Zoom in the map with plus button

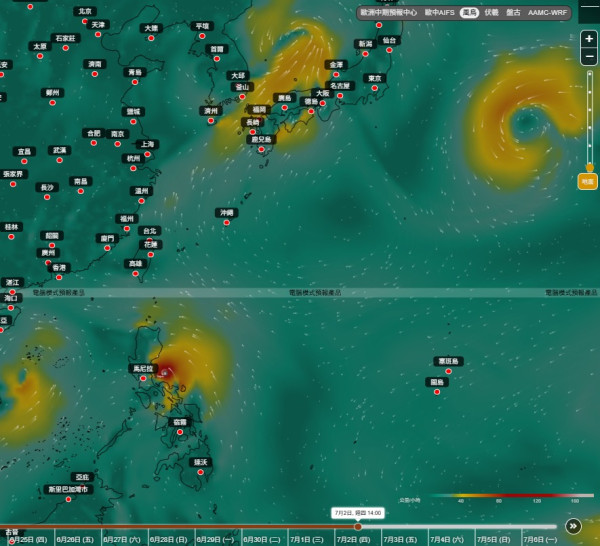click(589, 39)
